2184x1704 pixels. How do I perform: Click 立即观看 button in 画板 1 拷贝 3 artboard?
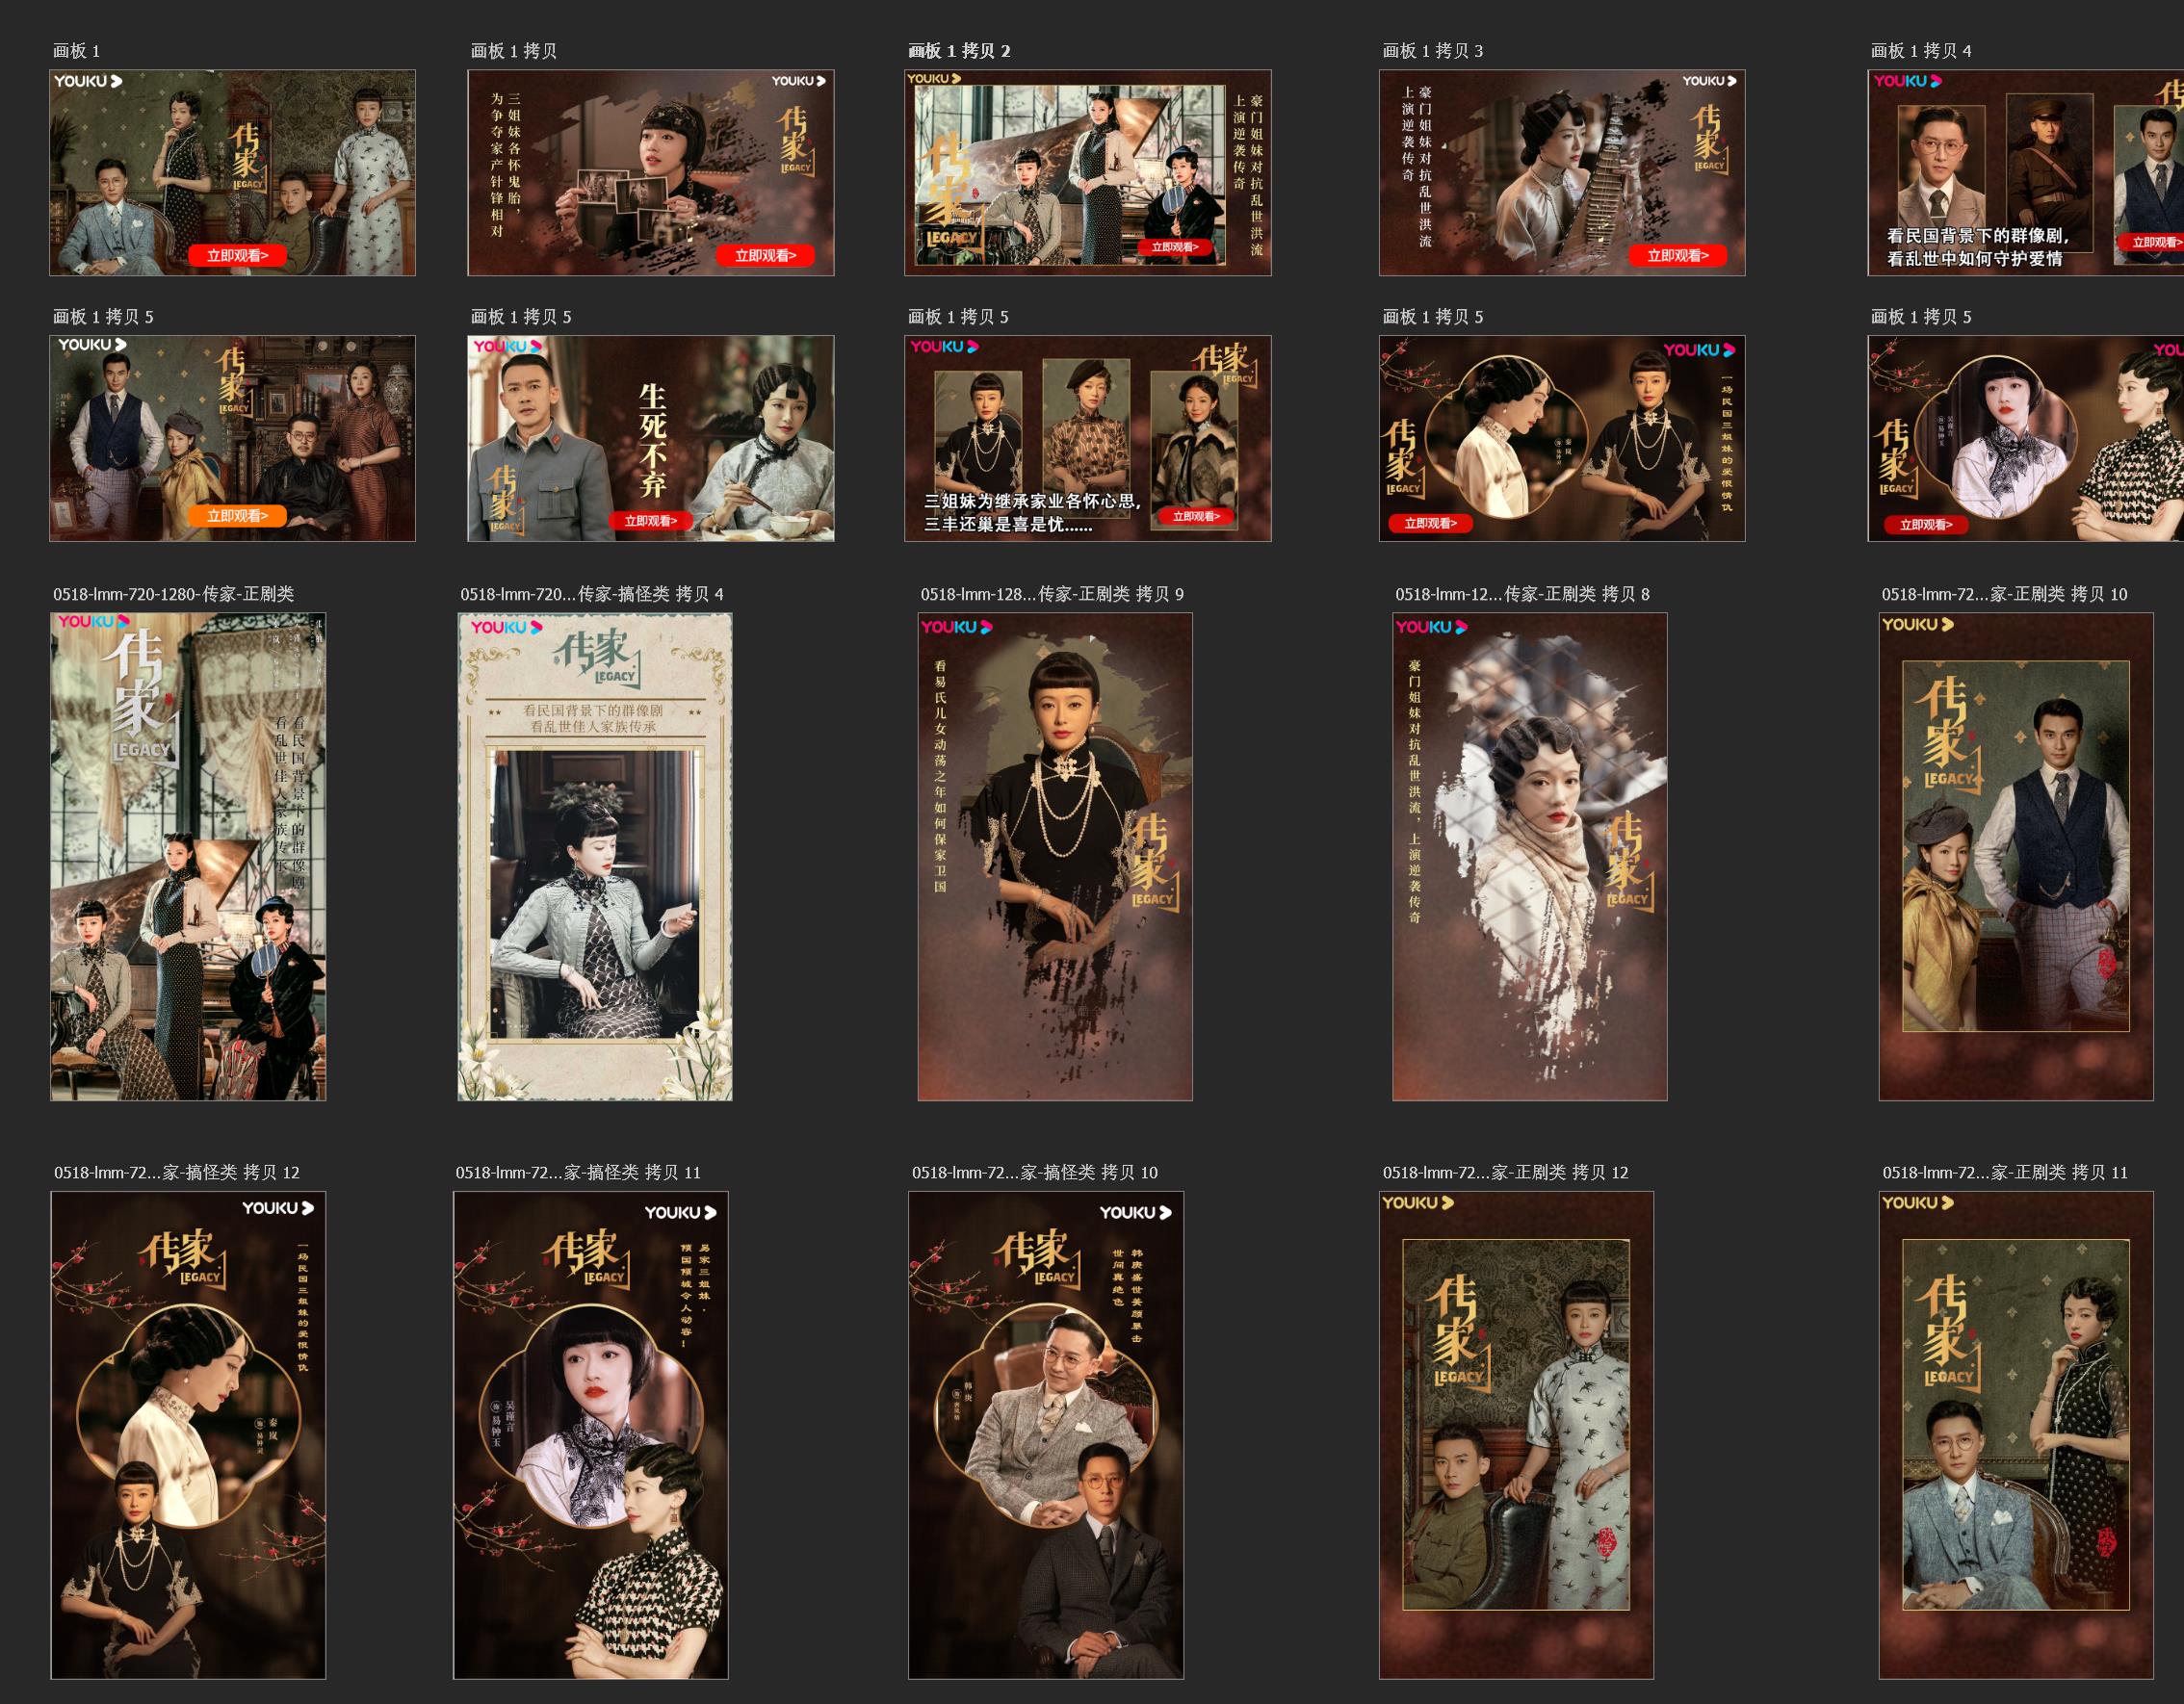[1678, 256]
